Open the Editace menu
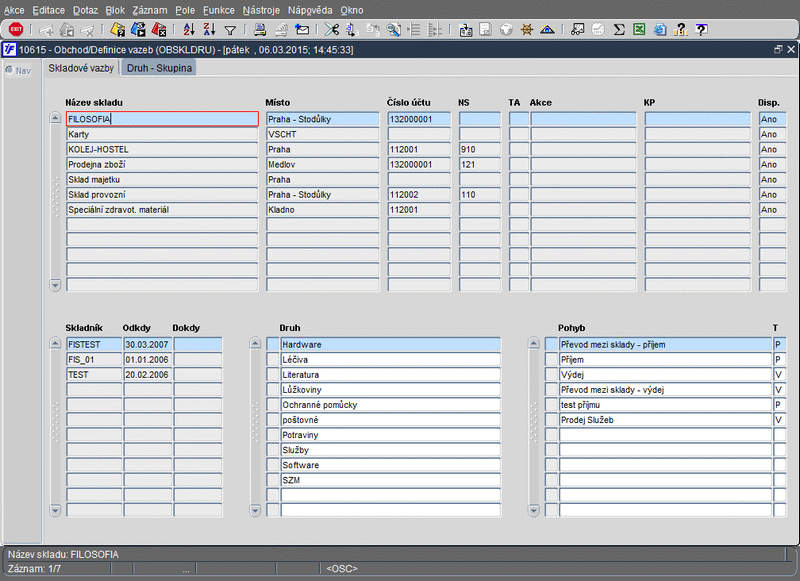Screen dimensions: 800x581 [48, 9]
